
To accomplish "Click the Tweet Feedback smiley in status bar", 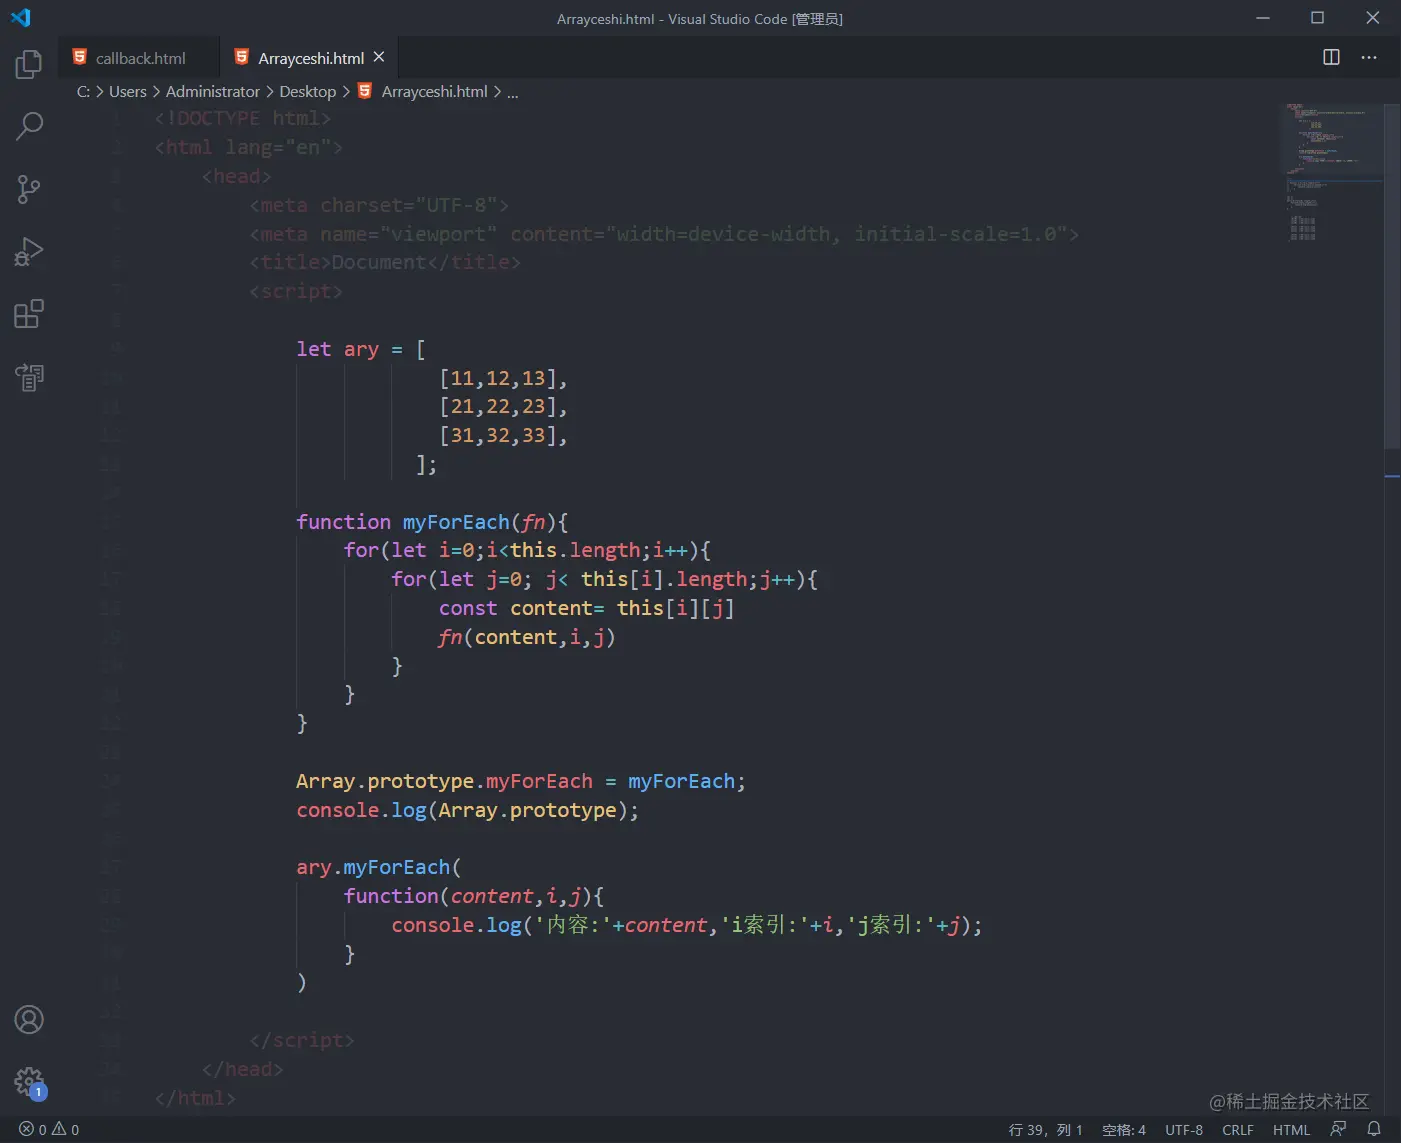I will 1339,1129.
